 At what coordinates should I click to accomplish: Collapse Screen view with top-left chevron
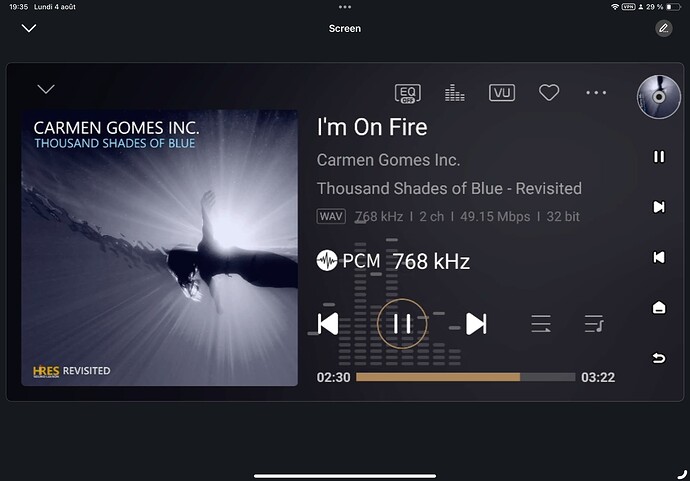29,28
